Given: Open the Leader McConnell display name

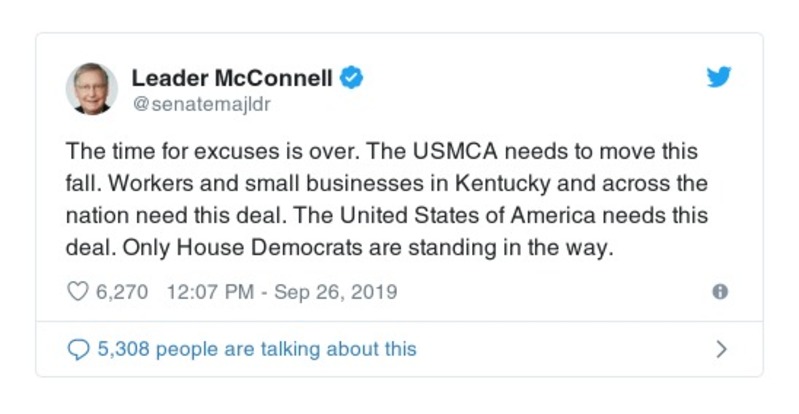Looking at the screenshot, I should (x=232, y=78).
